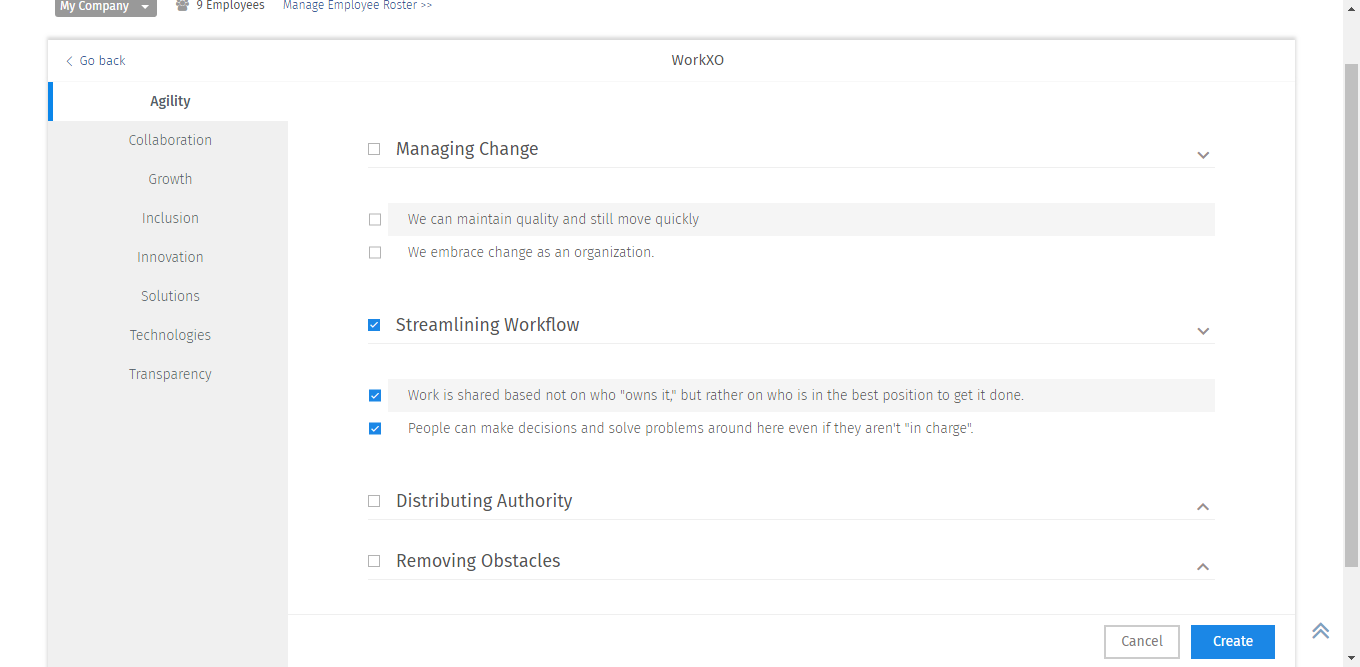This screenshot has height=667, width=1360.
Task: Enable "We can maintain quality" checkbox
Action: click(x=375, y=220)
